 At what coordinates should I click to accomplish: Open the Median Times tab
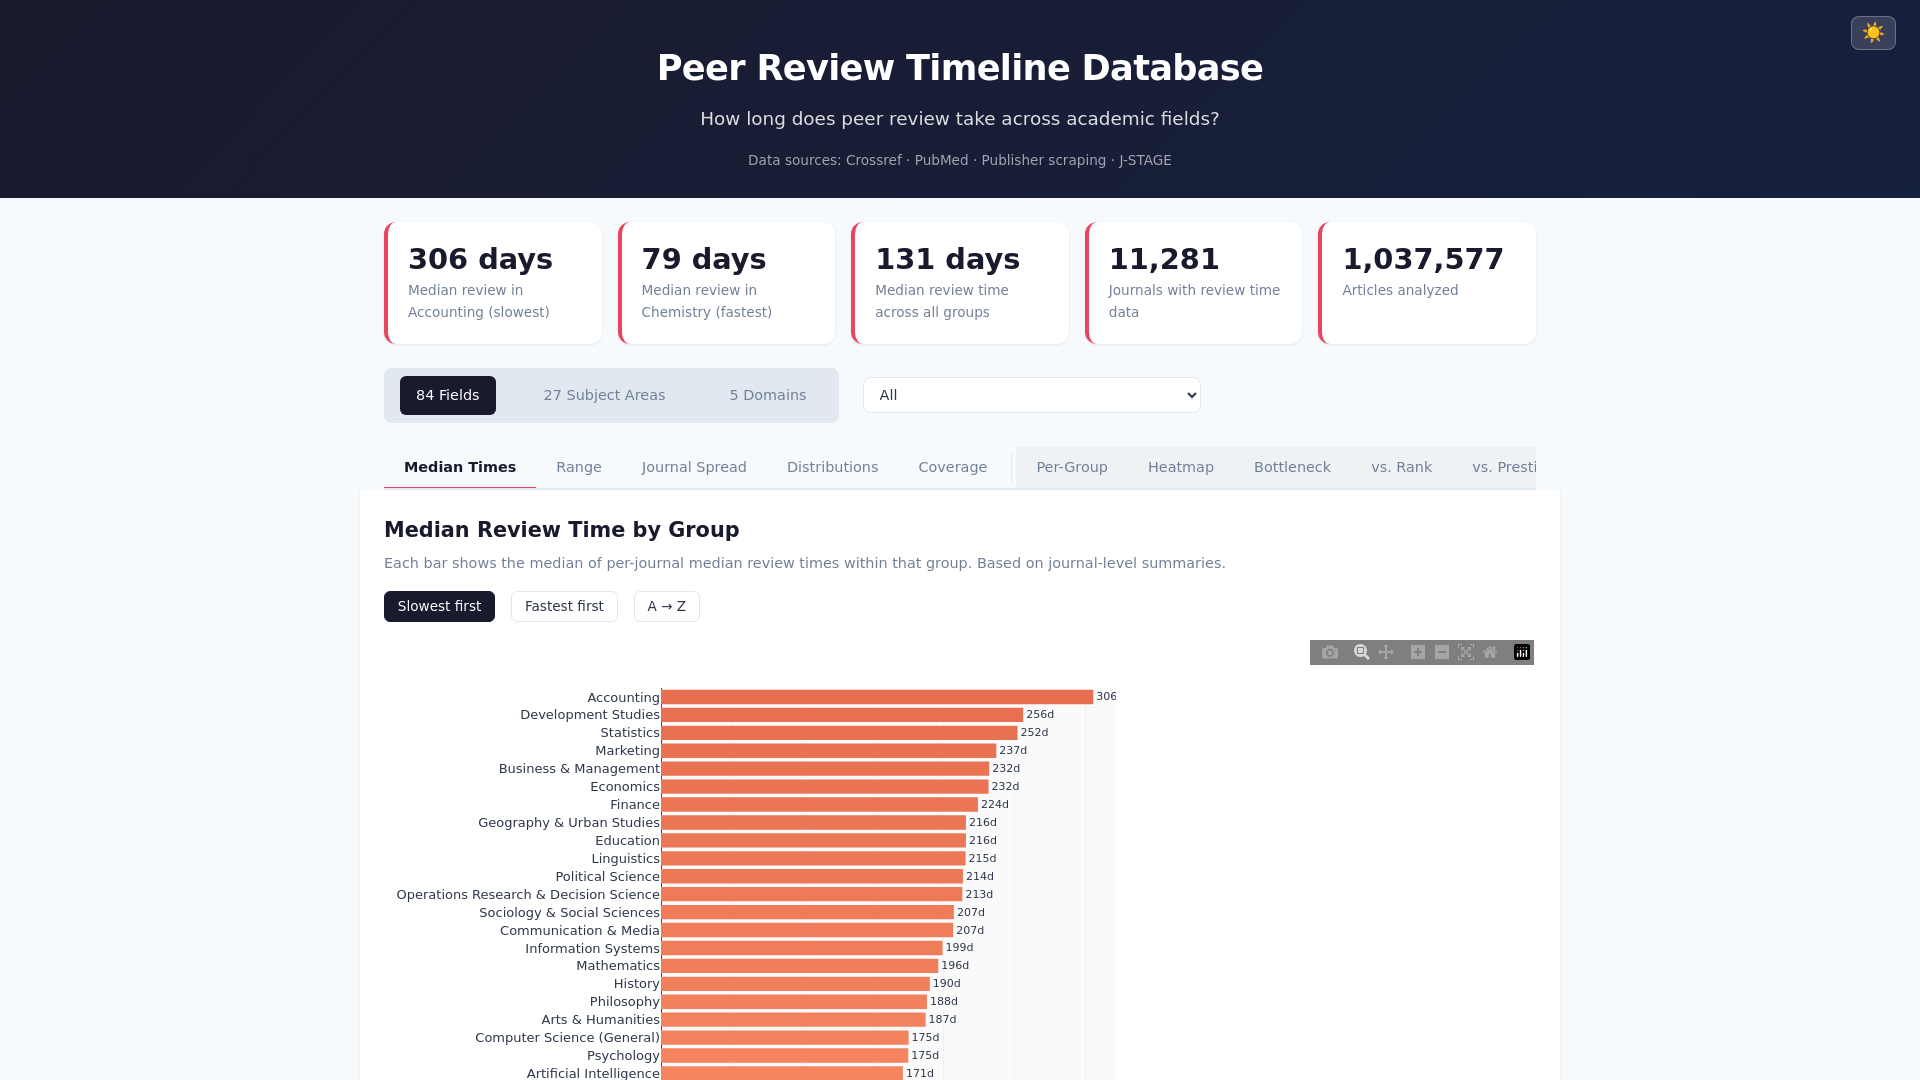click(x=460, y=467)
